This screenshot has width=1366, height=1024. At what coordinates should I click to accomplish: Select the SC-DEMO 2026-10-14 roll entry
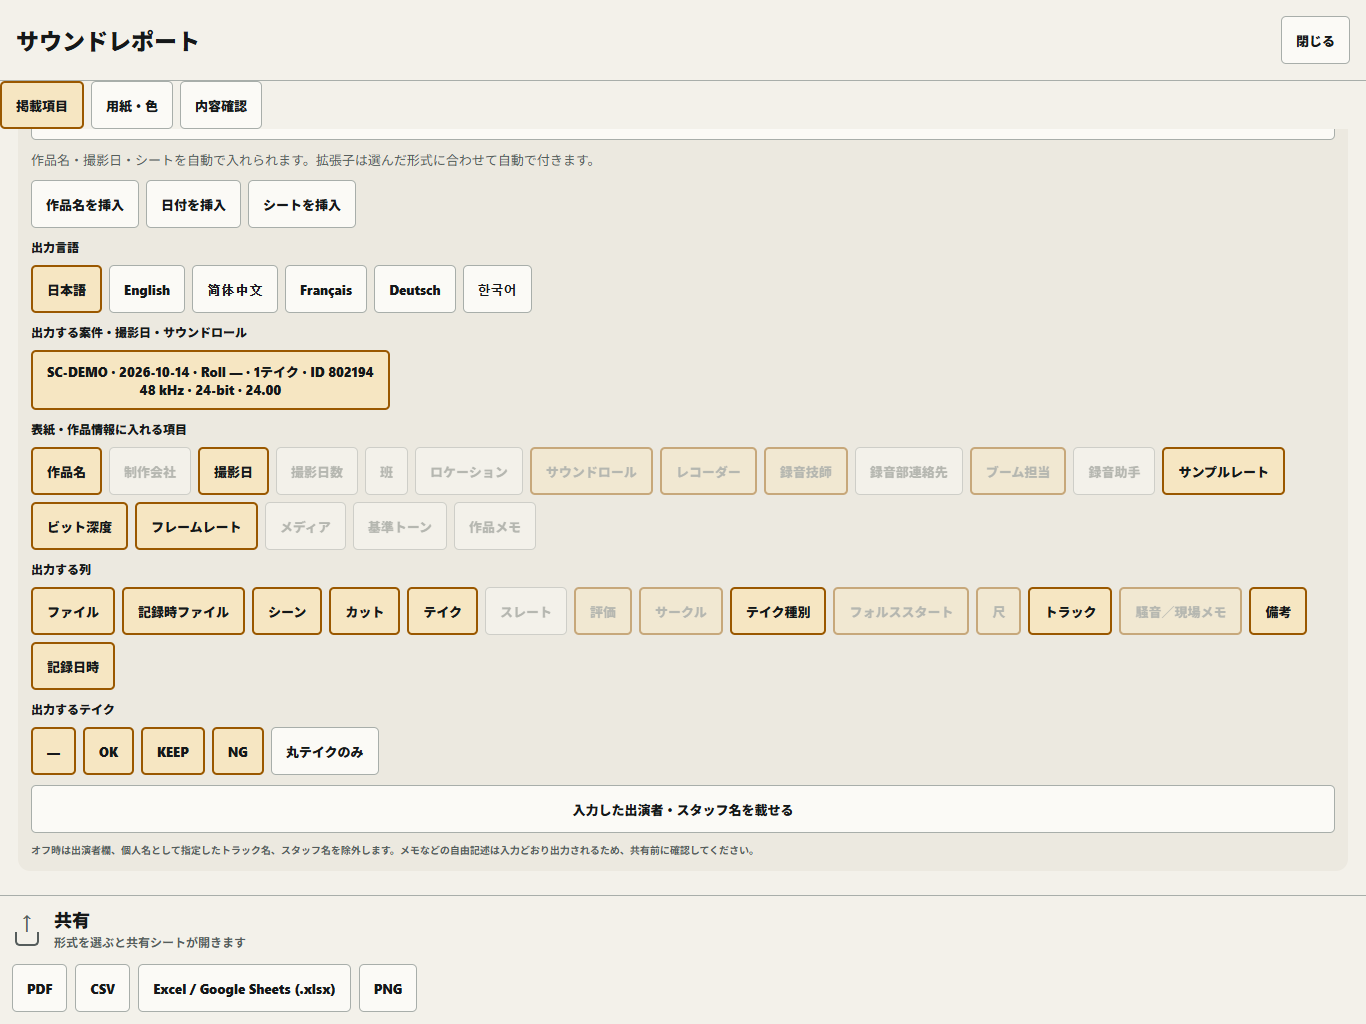click(x=210, y=380)
